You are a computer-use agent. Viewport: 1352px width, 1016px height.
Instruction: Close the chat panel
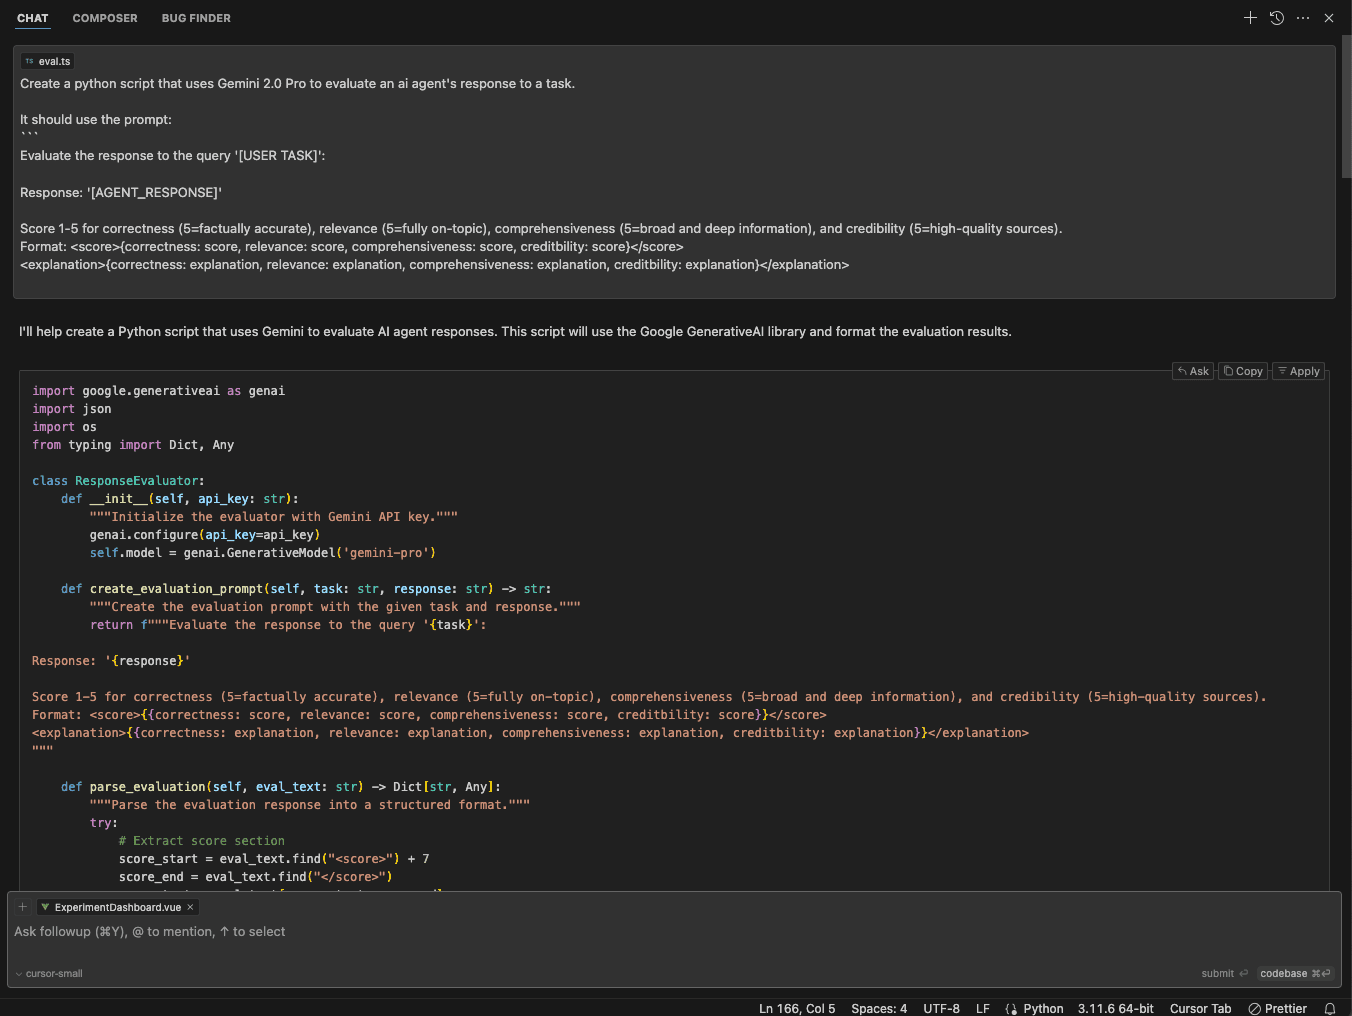point(1329,18)
